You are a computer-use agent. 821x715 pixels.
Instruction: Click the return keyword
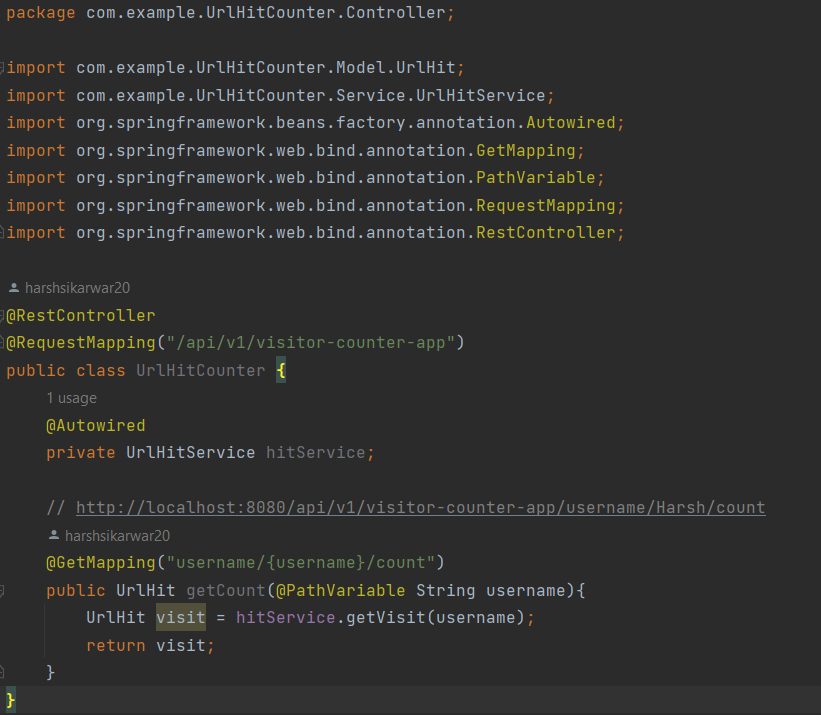coord(116,646)
